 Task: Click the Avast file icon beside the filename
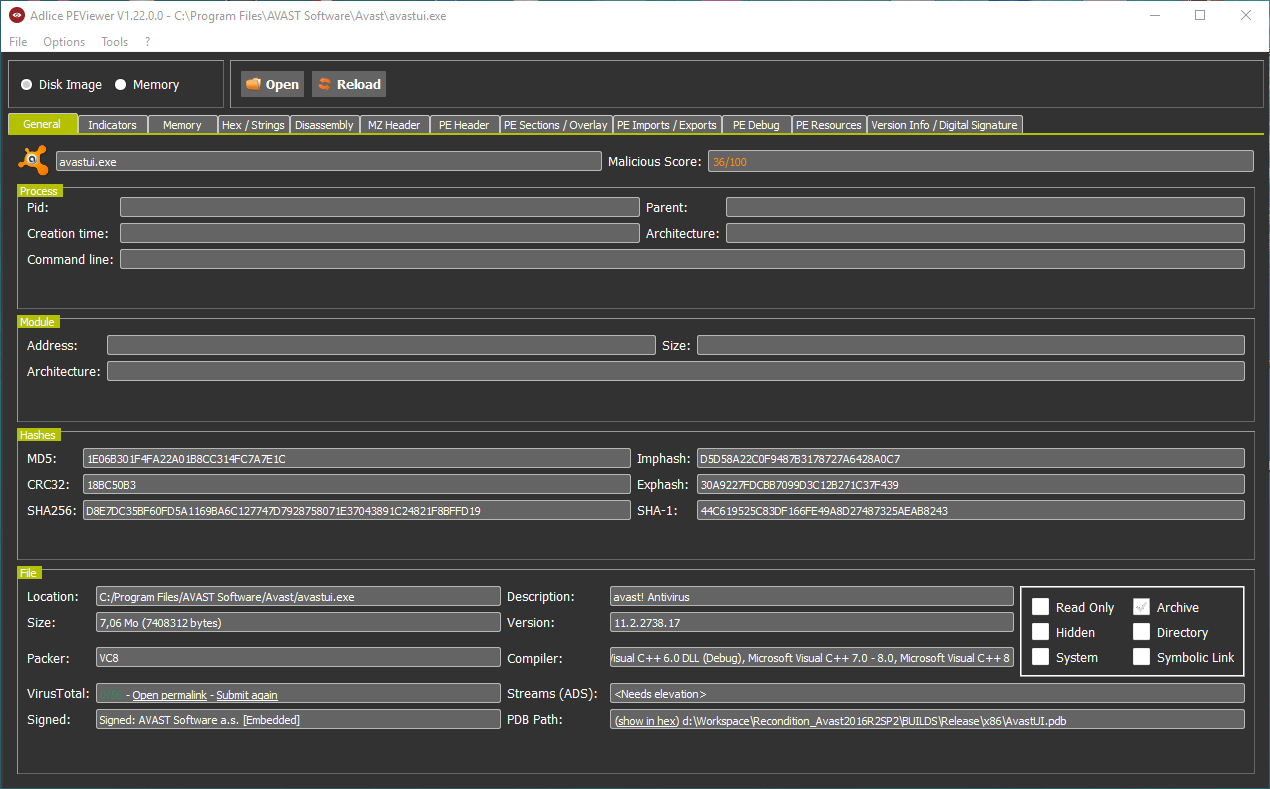pyautogui.click(x=33, y=161)
